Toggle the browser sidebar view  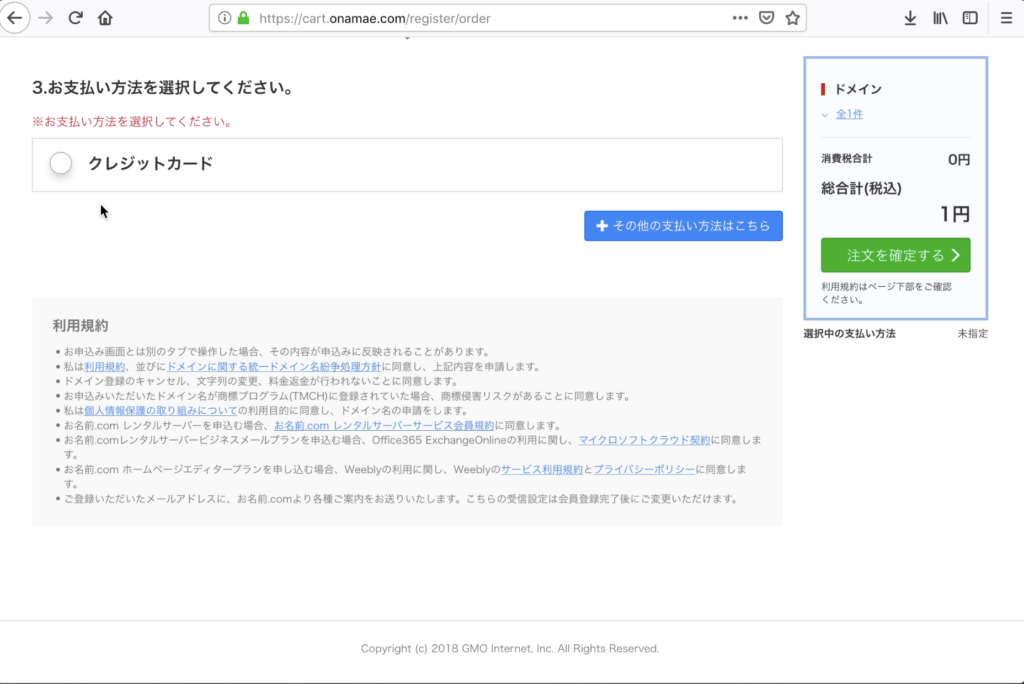point(968,17)
